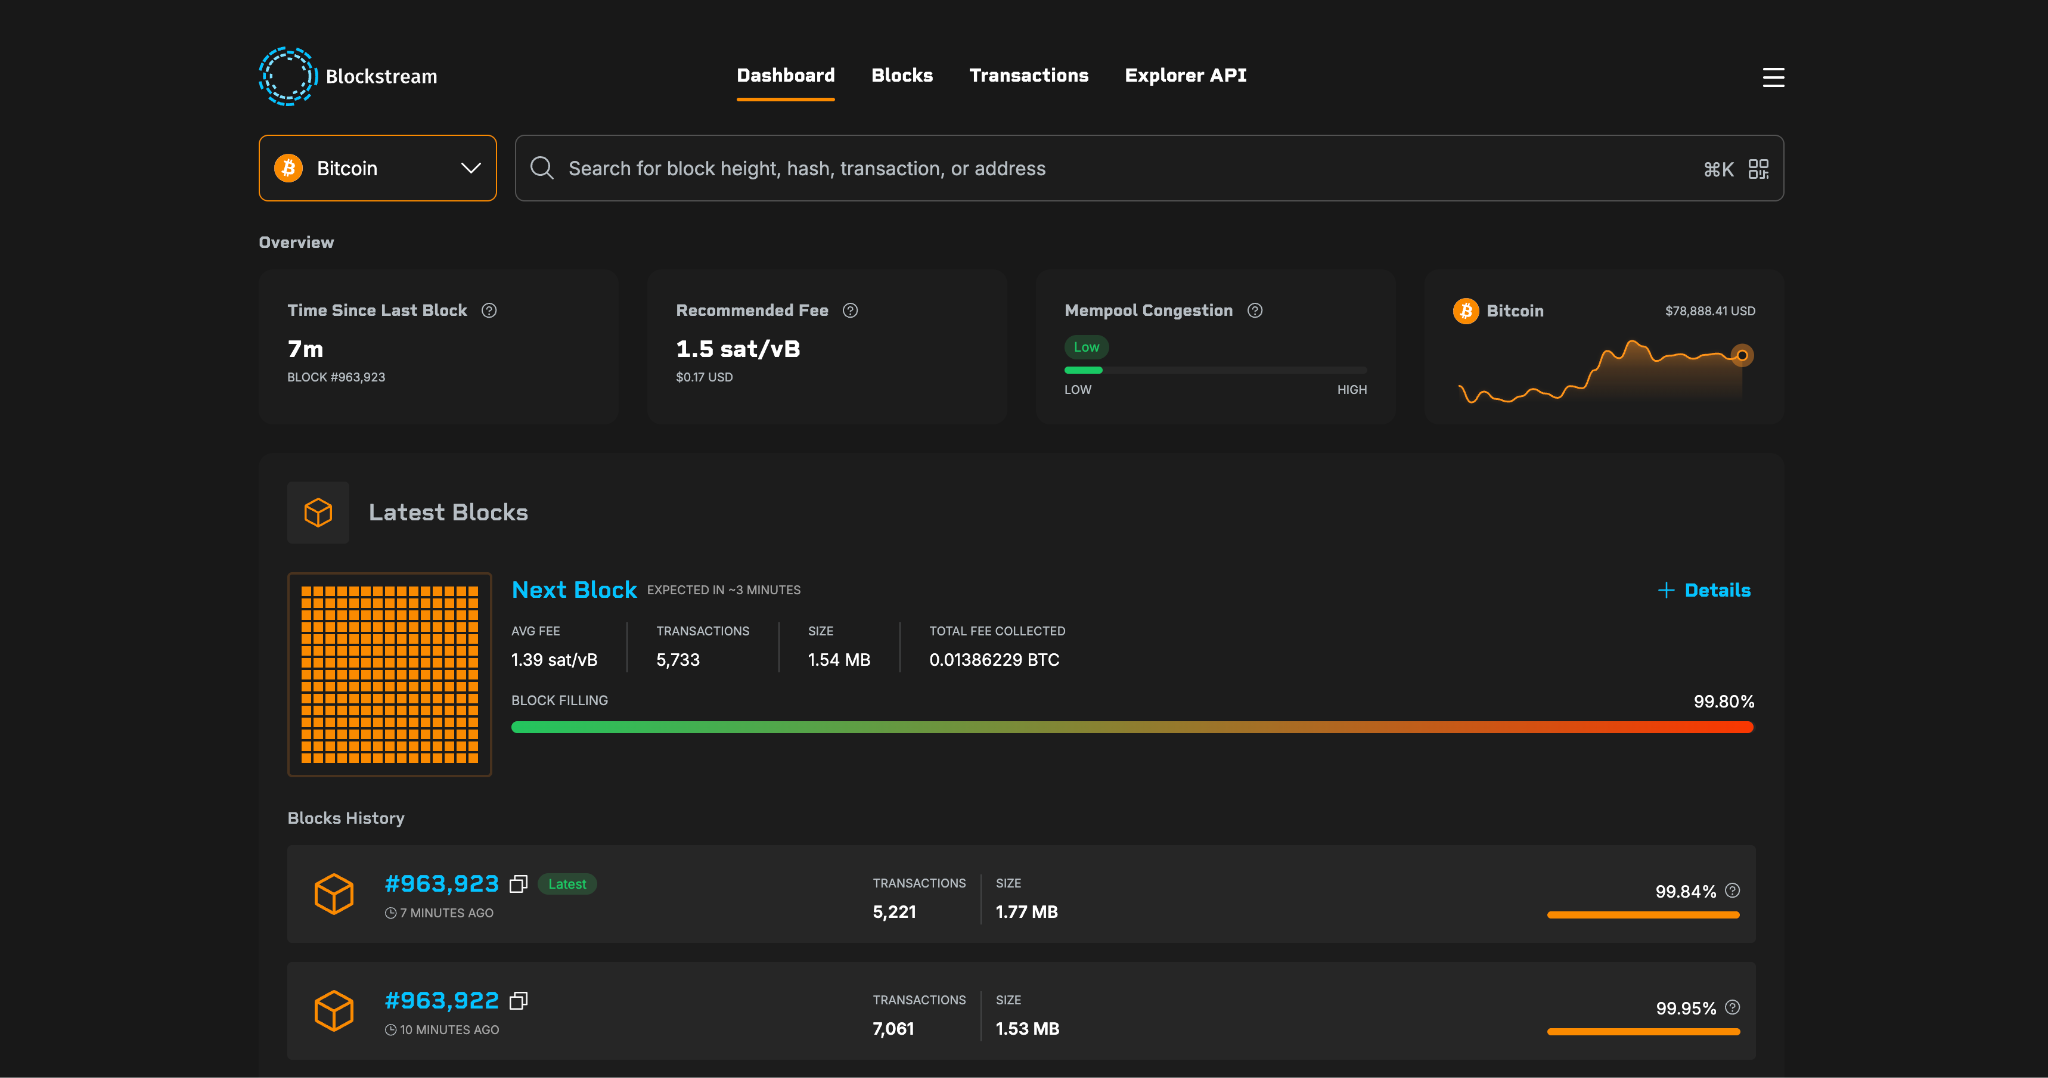Click current price dot on chart

1742,355
